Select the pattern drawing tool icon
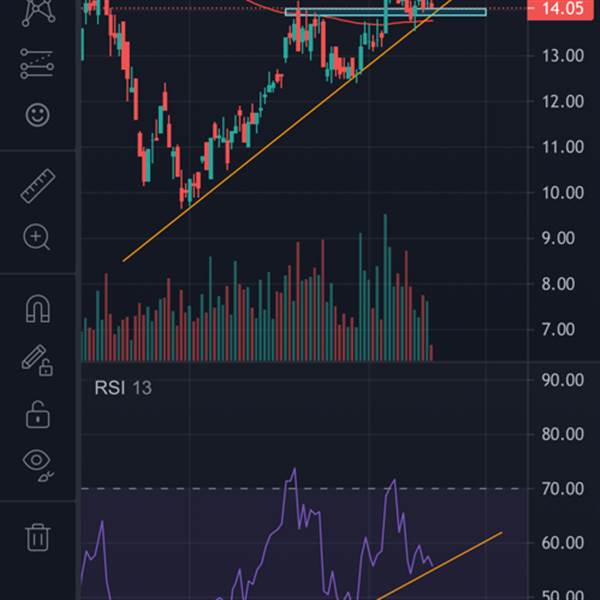 38,11
